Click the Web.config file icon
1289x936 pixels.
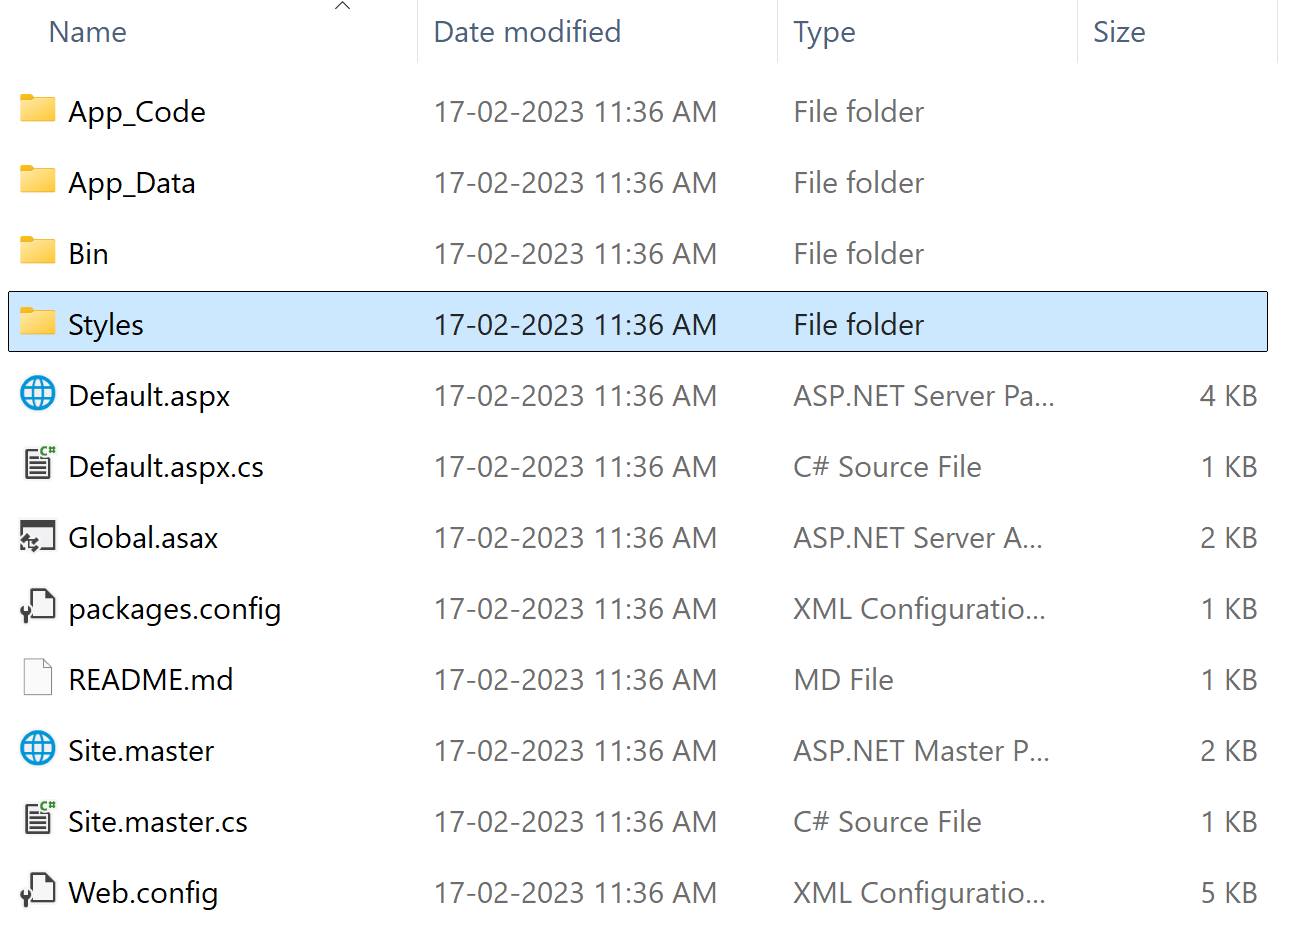pos(38,890)
